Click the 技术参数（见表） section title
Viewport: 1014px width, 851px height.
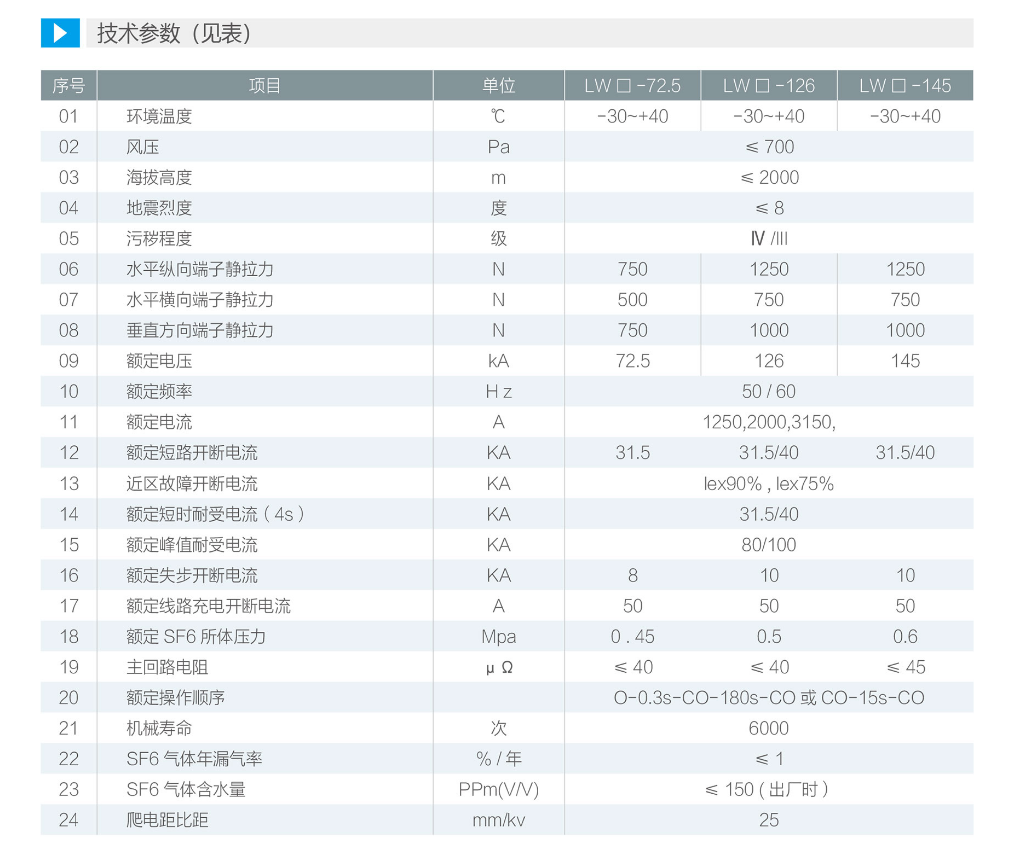[173, 33]
